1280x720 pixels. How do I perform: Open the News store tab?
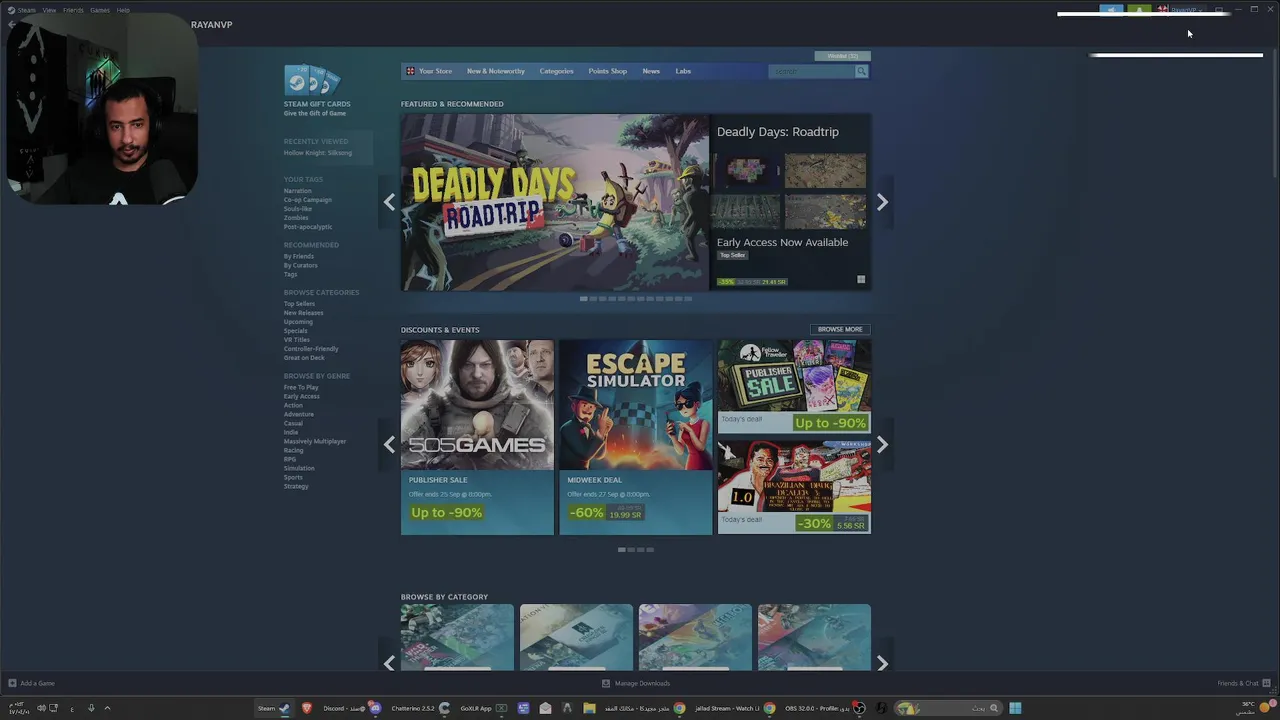(x=651, y=71)
